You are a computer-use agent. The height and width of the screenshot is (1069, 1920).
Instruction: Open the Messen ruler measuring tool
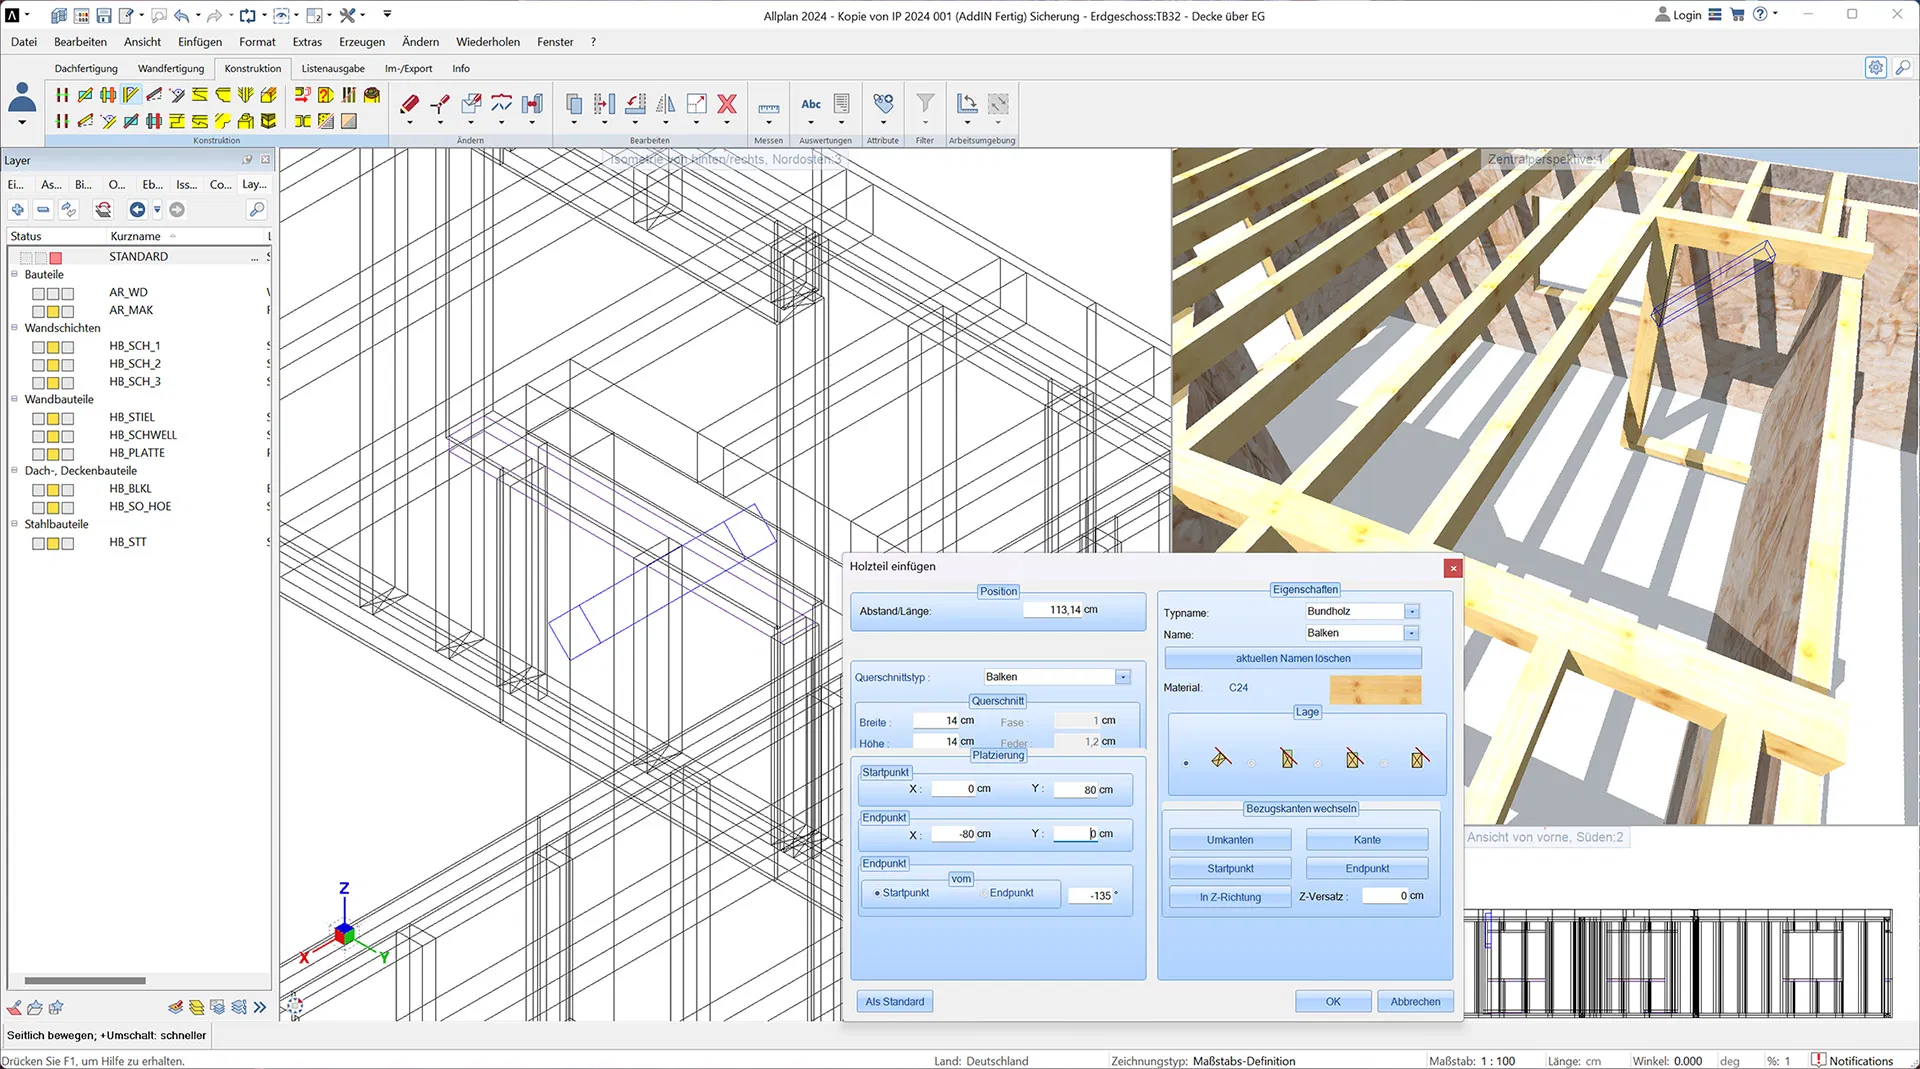click(x=768, y=108)
